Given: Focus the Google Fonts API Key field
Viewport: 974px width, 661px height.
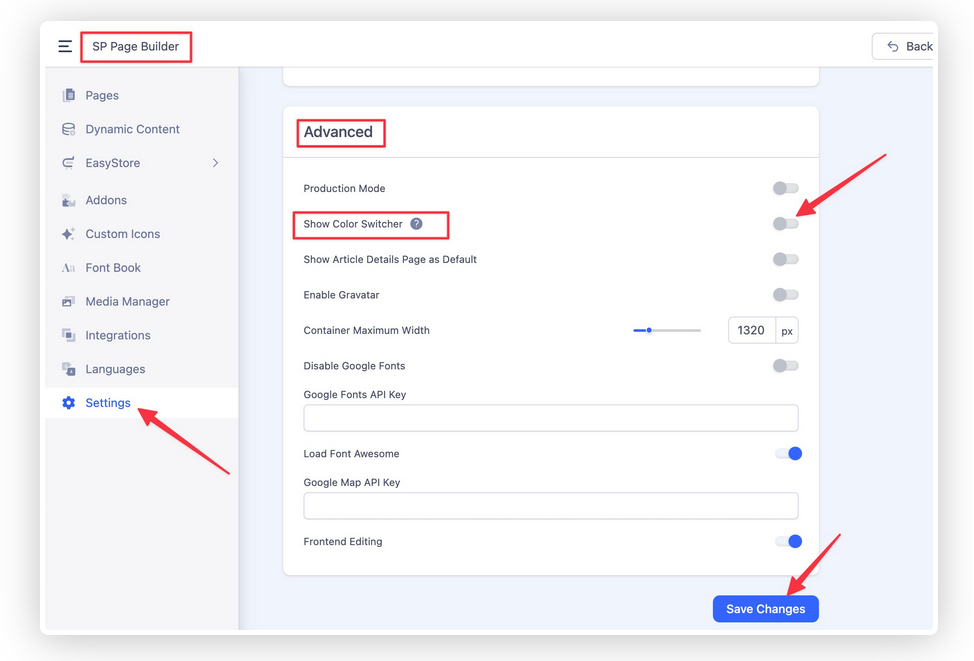Looking at the screenshot, I should tap(550, 418).
